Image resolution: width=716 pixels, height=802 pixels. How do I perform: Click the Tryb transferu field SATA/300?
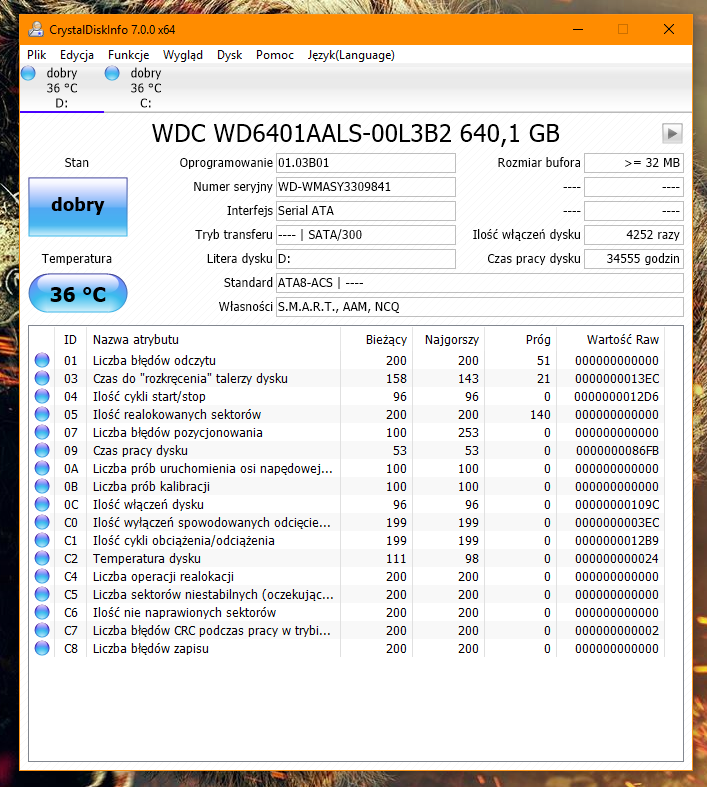tap(366, 235)
